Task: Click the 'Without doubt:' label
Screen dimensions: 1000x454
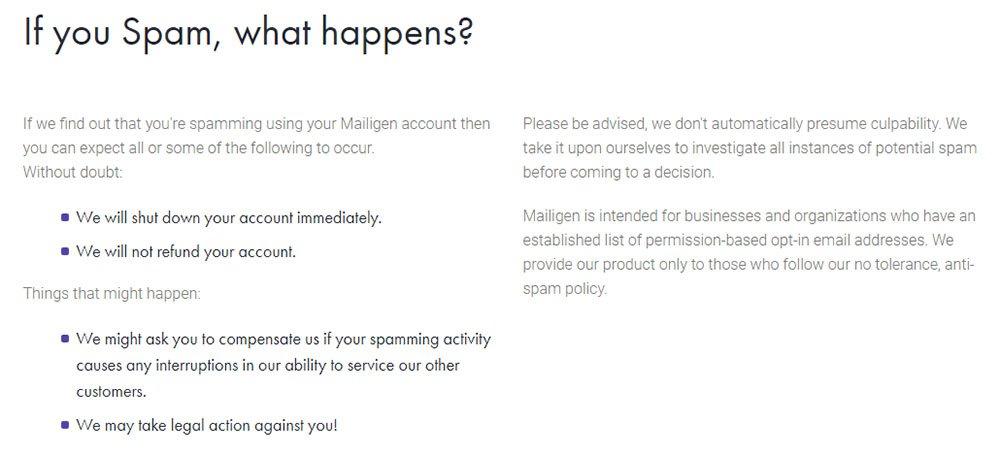Action: point(73,172)
